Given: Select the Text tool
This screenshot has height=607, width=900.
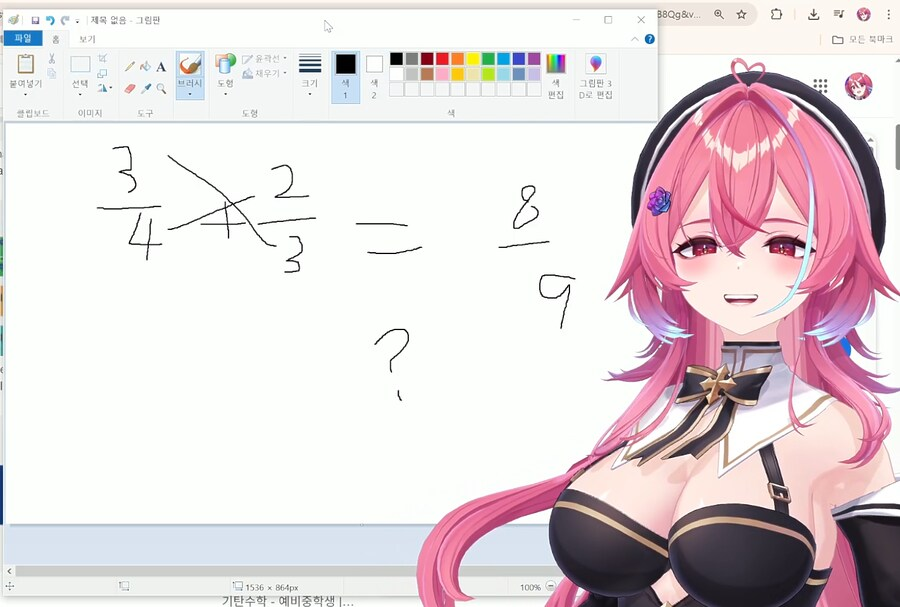Looking at the screenshot, I should pyautogui.click(x=161, y=67).
